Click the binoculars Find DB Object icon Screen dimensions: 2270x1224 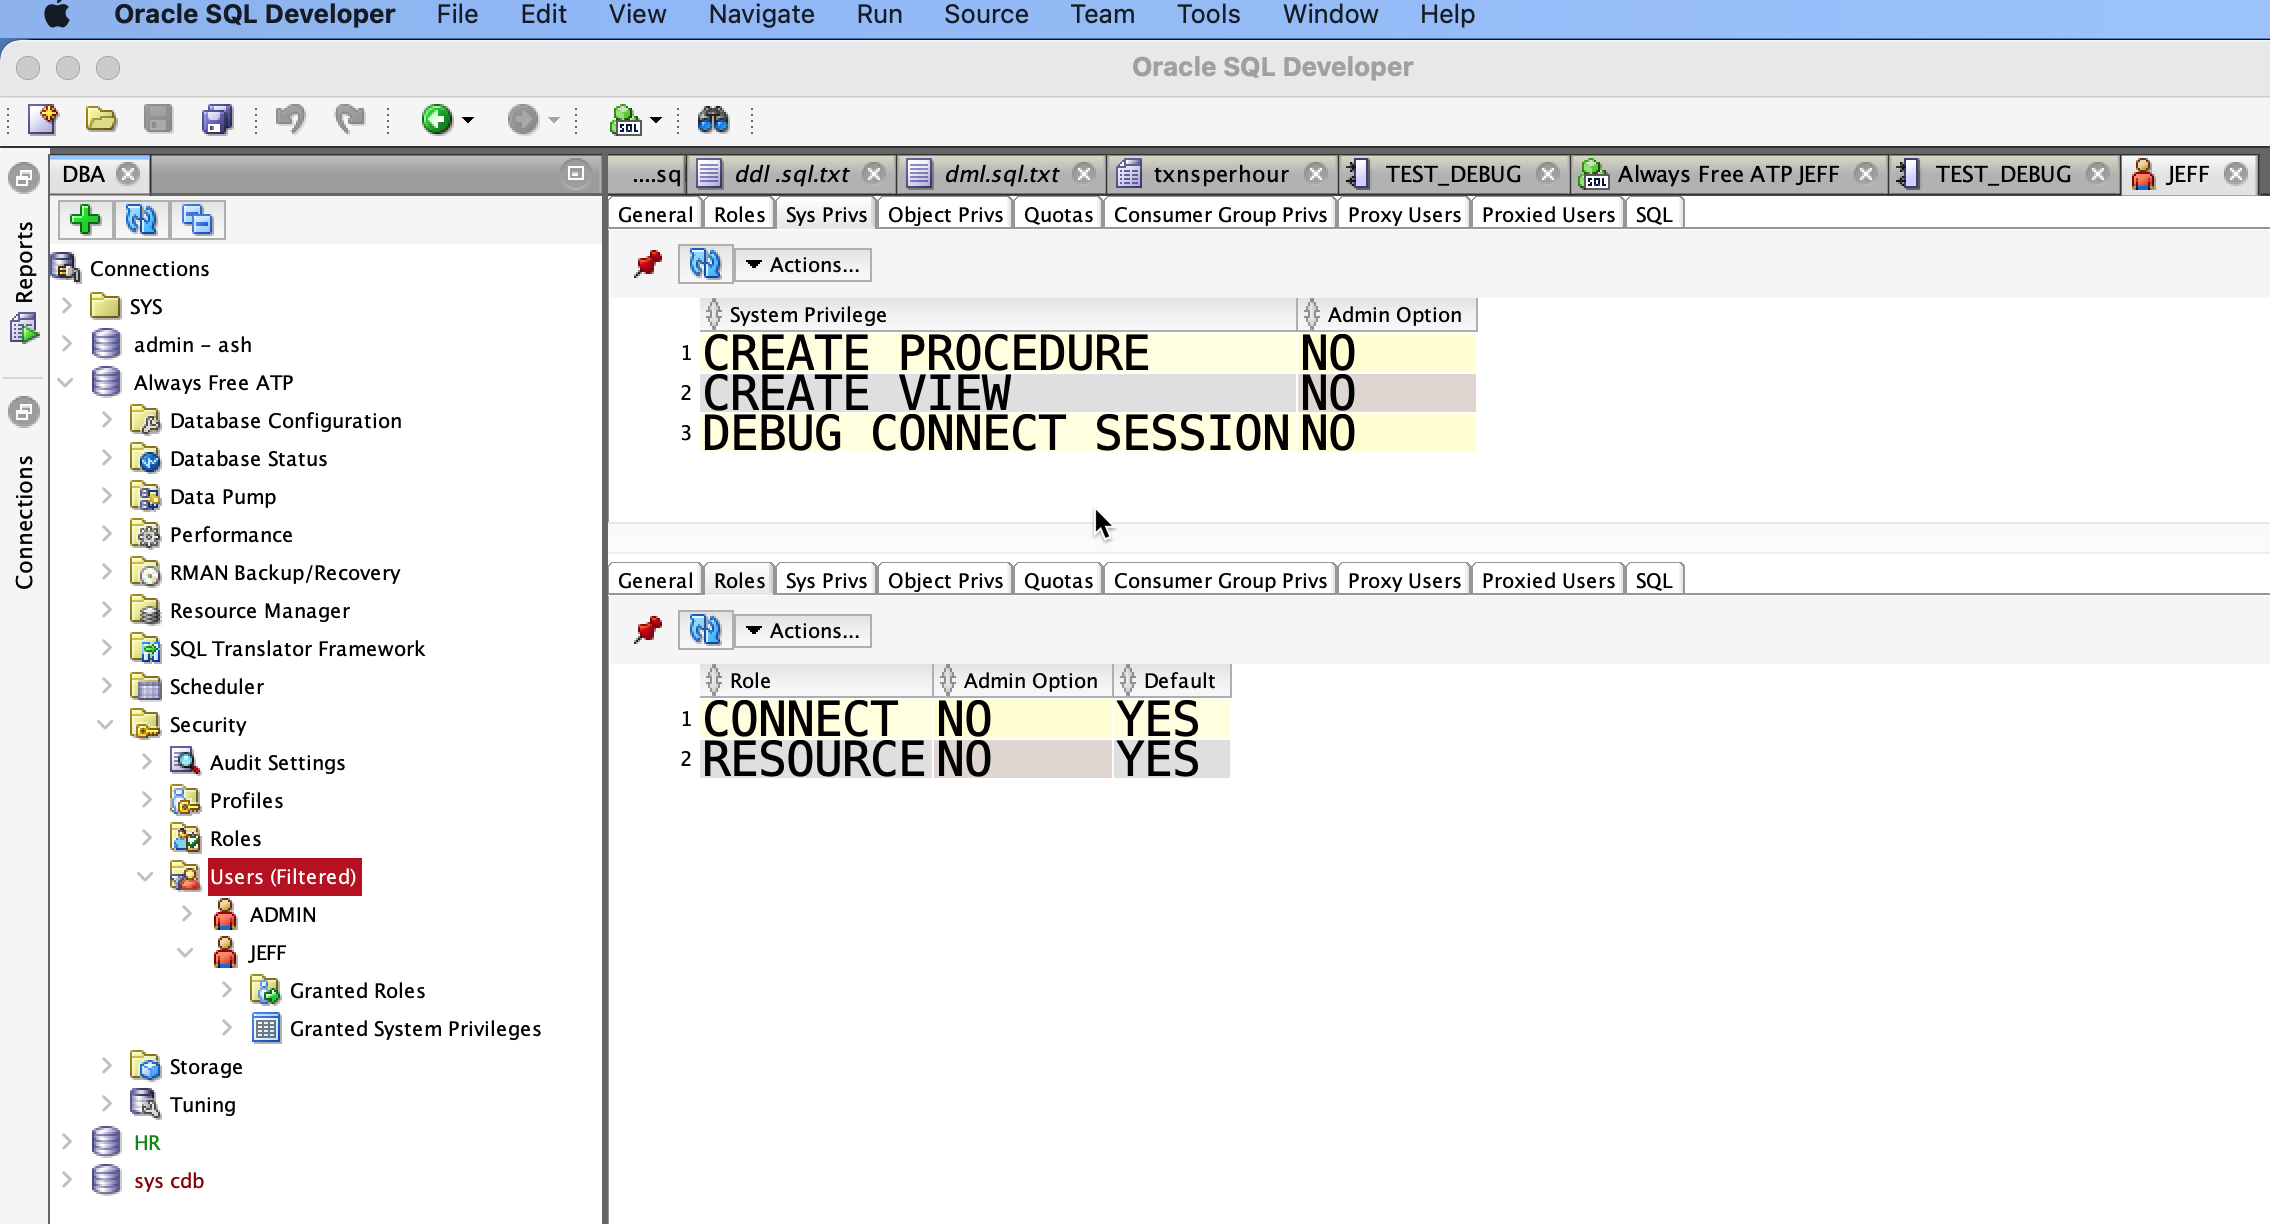pos(713,120)
